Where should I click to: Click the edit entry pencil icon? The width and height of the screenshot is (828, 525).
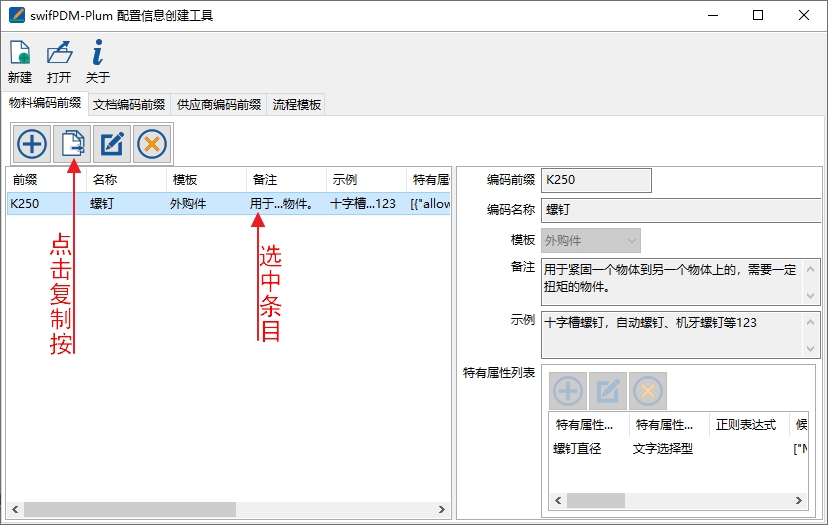[112, 144]
